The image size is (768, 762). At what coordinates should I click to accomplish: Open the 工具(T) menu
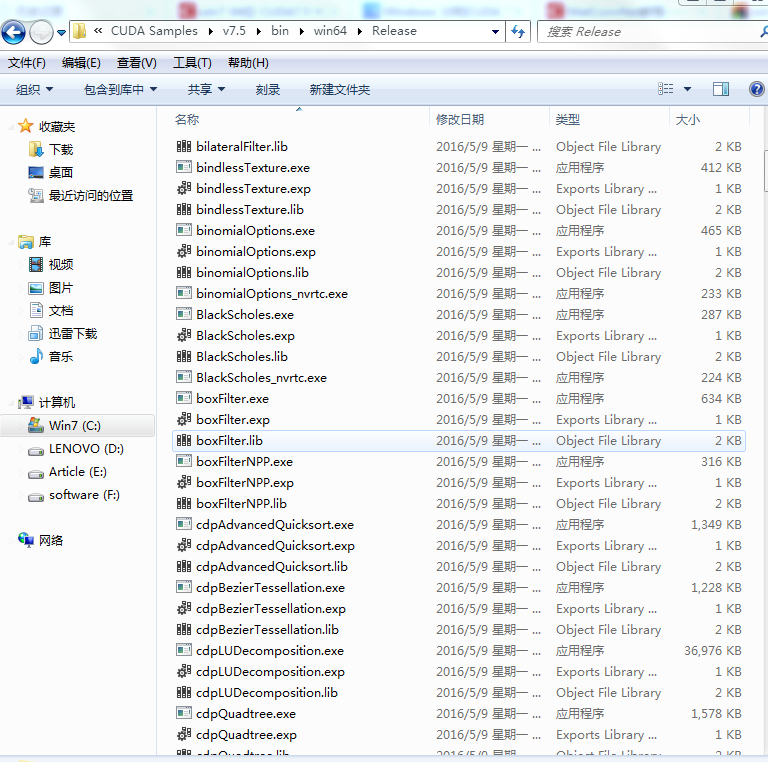pyautogui.click(x=192, y=63)
